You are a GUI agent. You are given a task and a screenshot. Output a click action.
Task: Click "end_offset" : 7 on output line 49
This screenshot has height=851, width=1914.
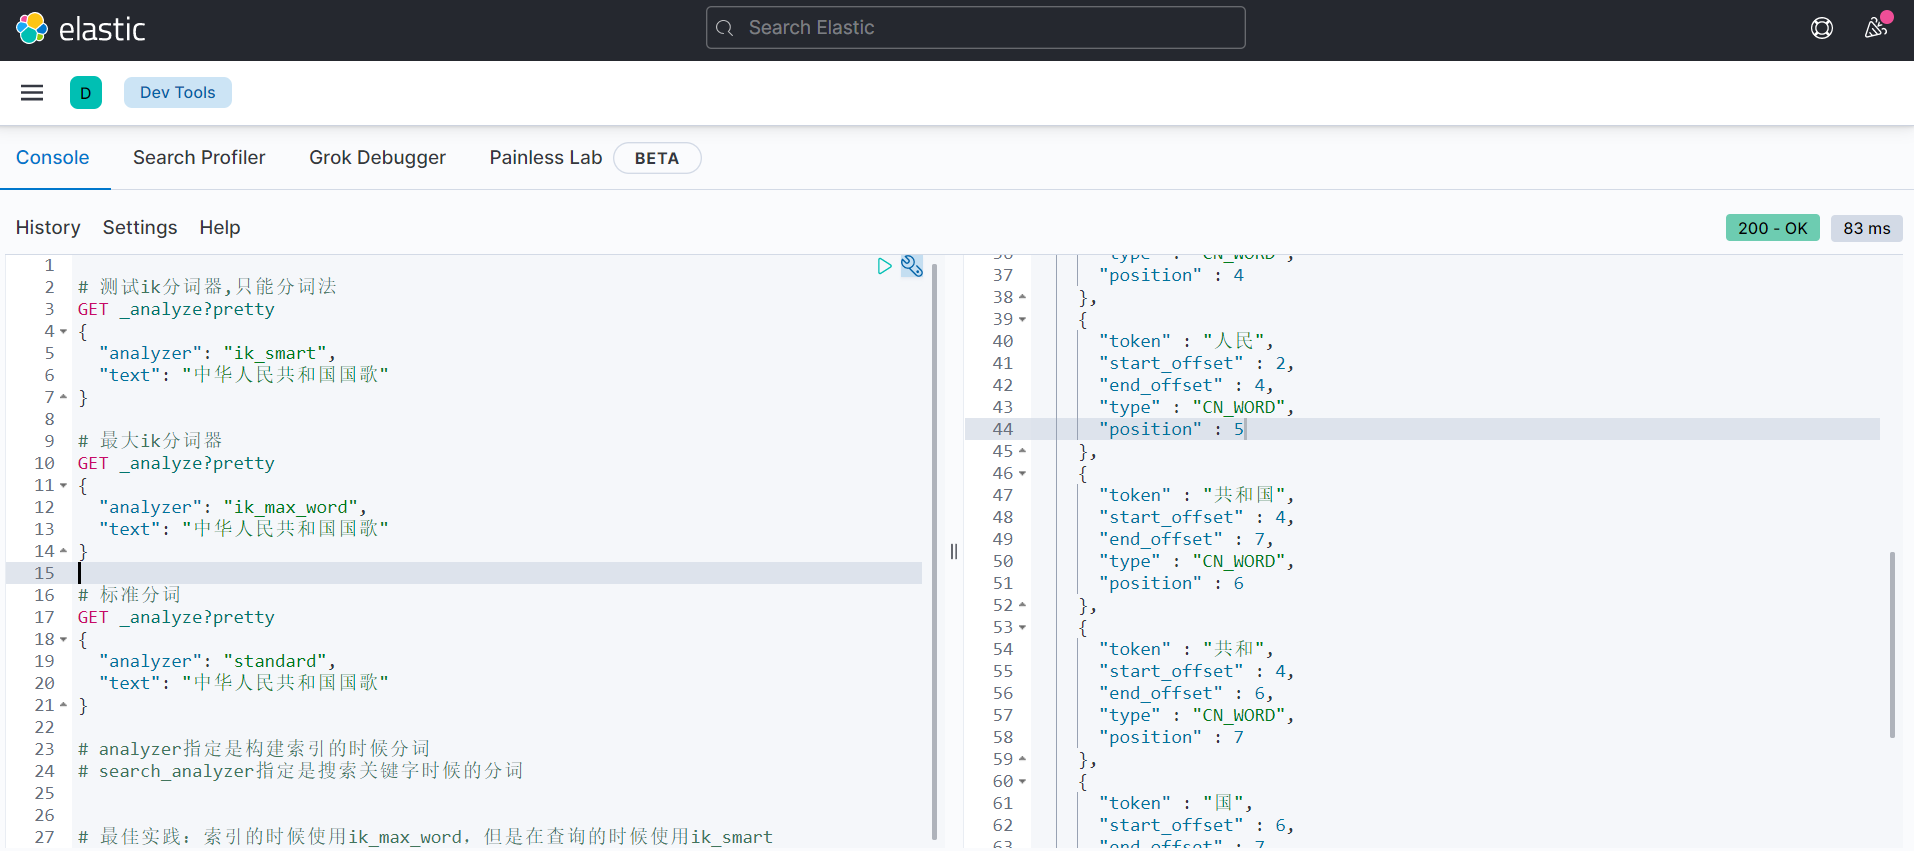click(1182, 540)
